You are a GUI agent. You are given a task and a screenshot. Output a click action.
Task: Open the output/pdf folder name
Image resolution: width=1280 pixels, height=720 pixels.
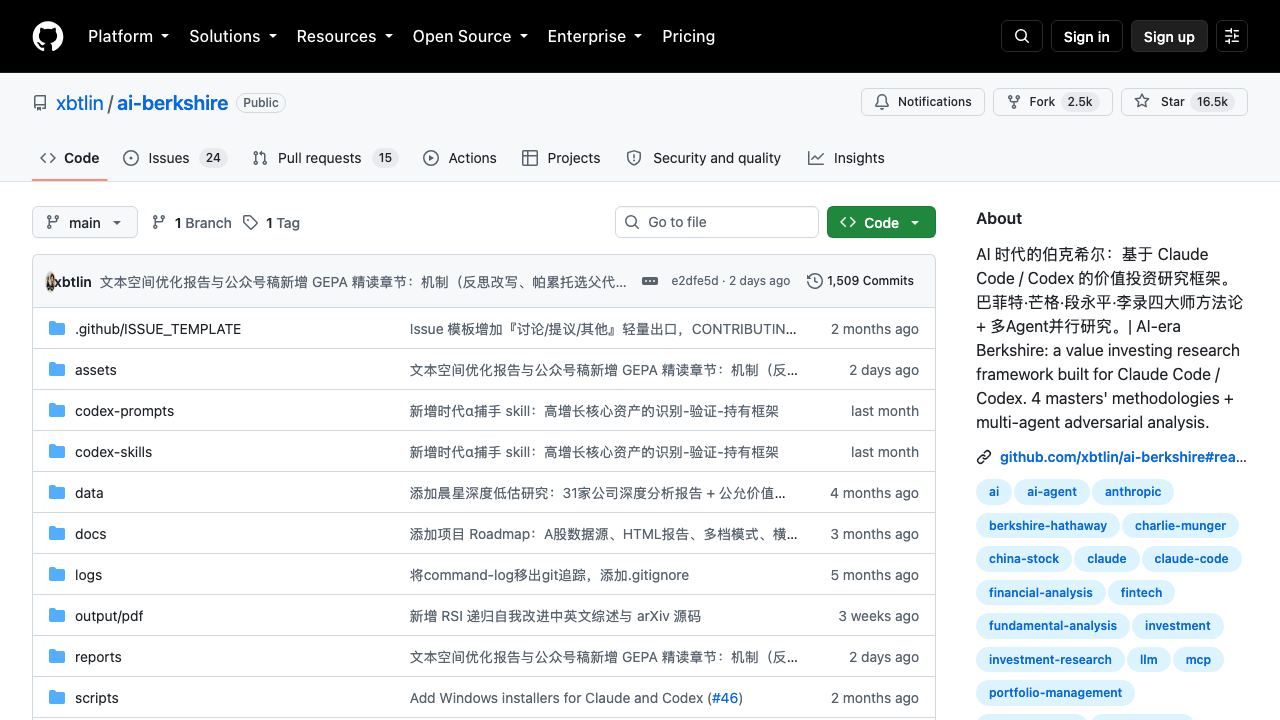tap(109, 616)
